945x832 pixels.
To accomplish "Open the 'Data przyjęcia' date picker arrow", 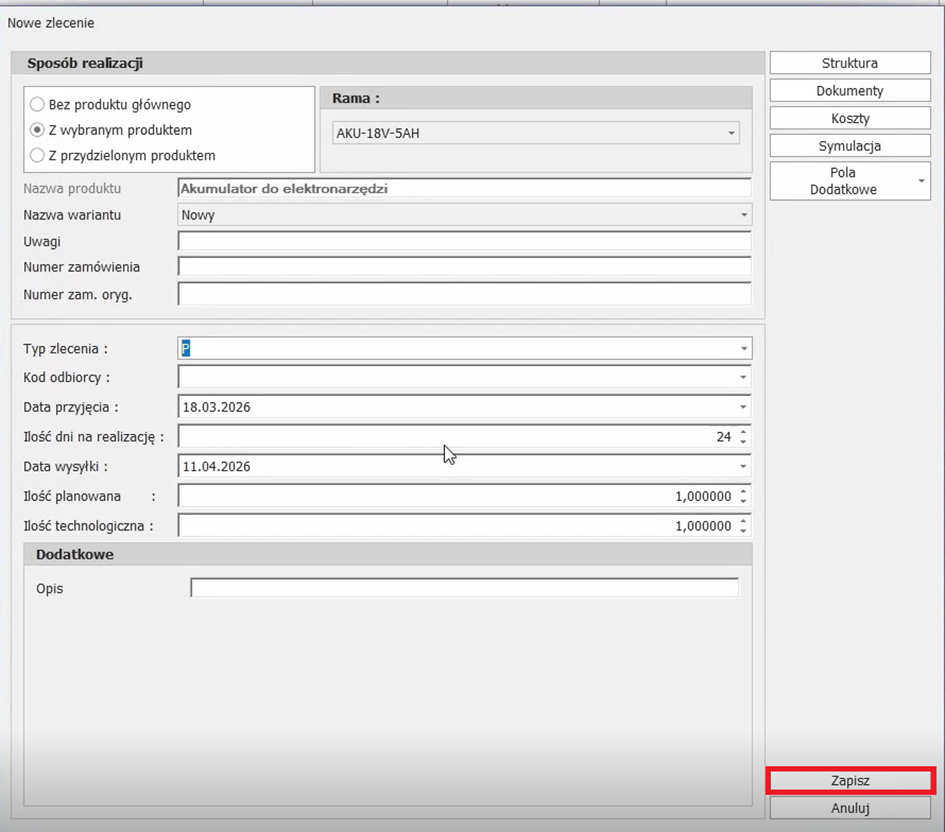I will pyautogui.click(x=743, y=407).
